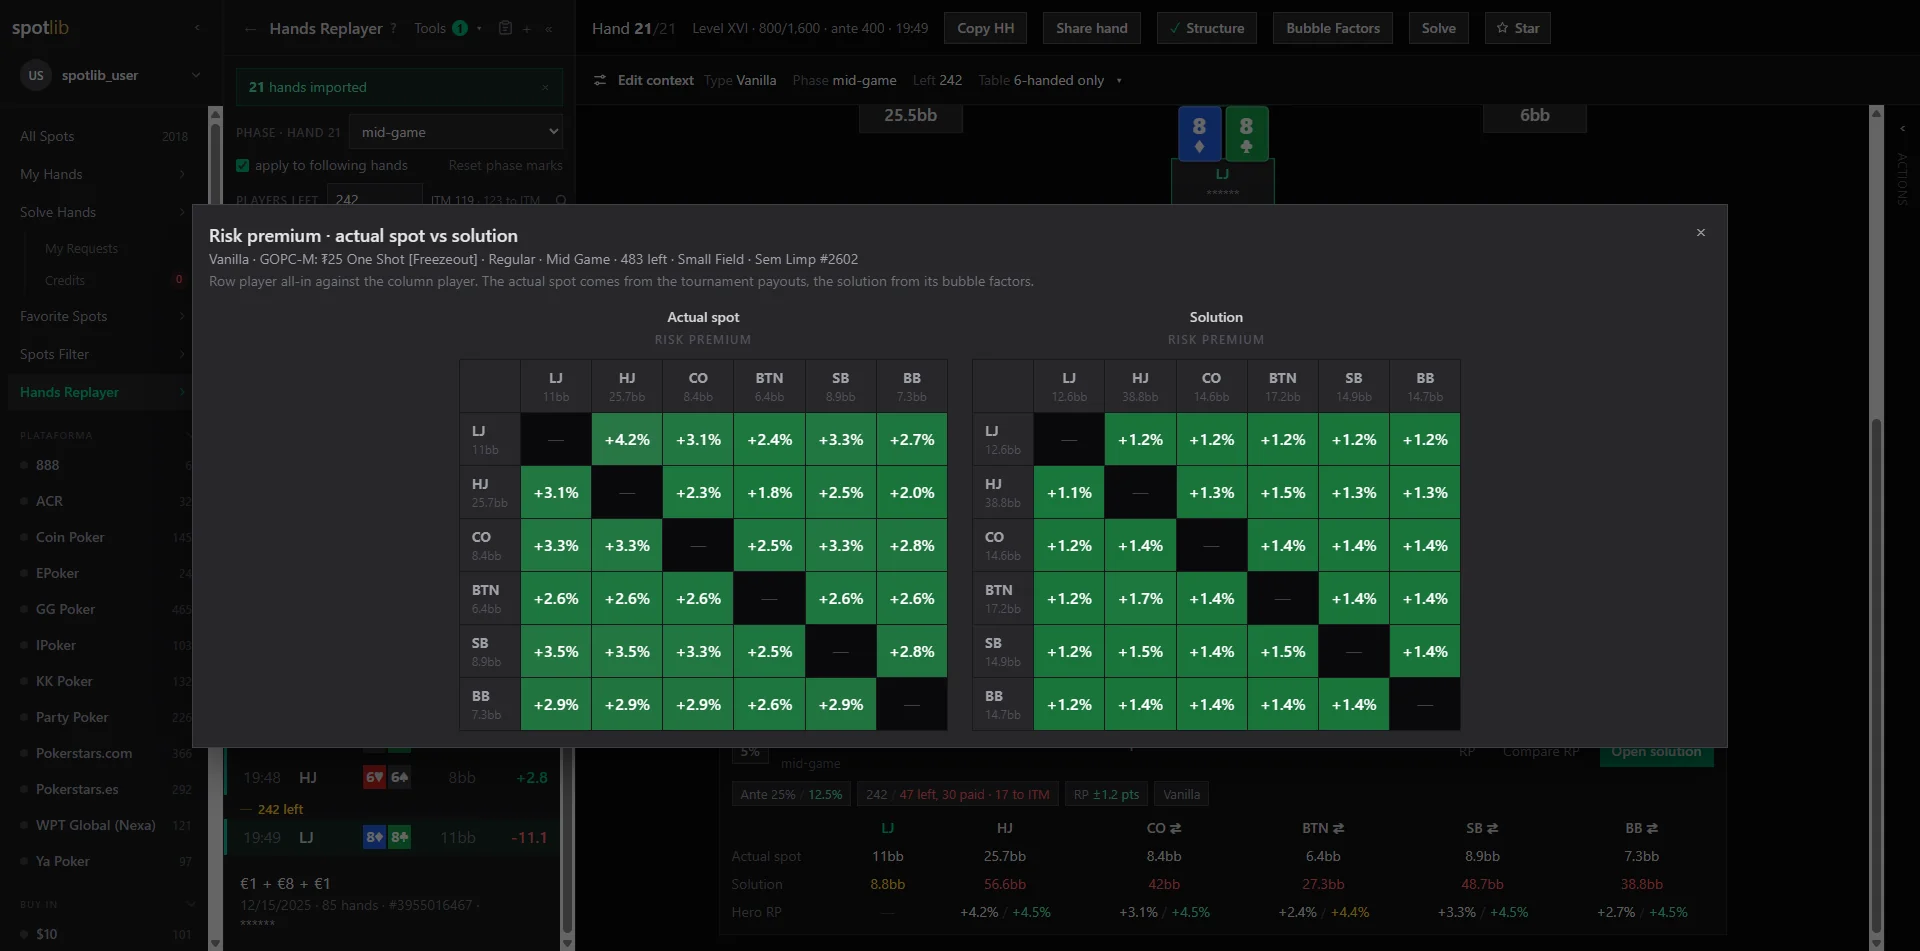Viewport: 1920px width, 951px height.
Task: Open the Hands Replayer help question mark
Action: (x=393, y=28)
